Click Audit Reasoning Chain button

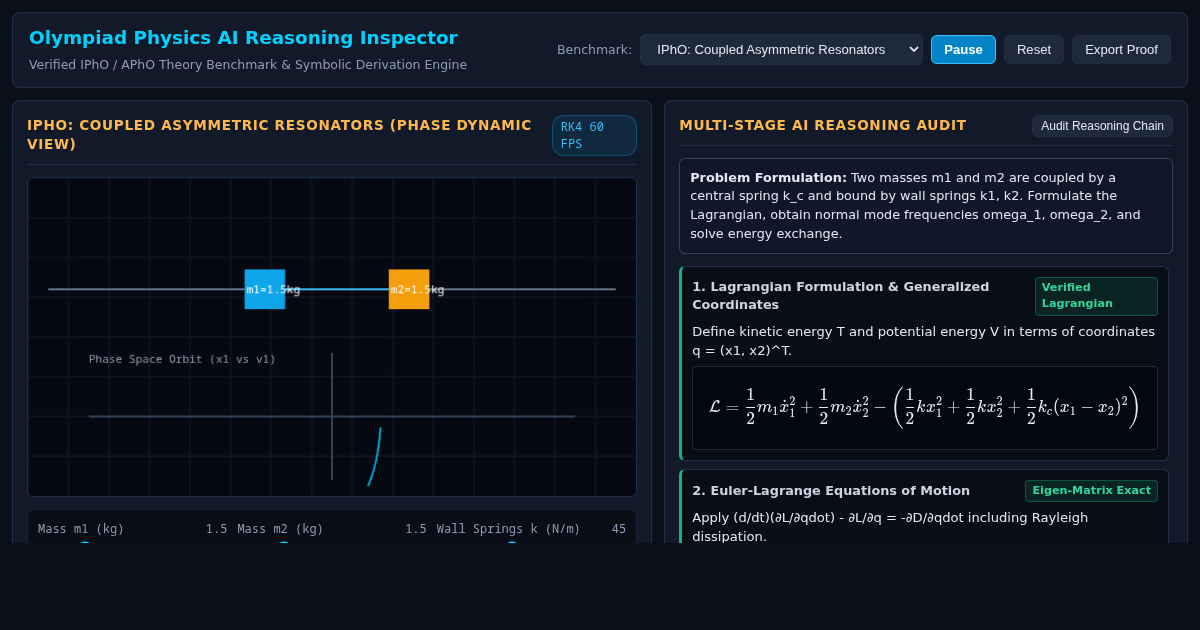click(x=1102, y=126)
